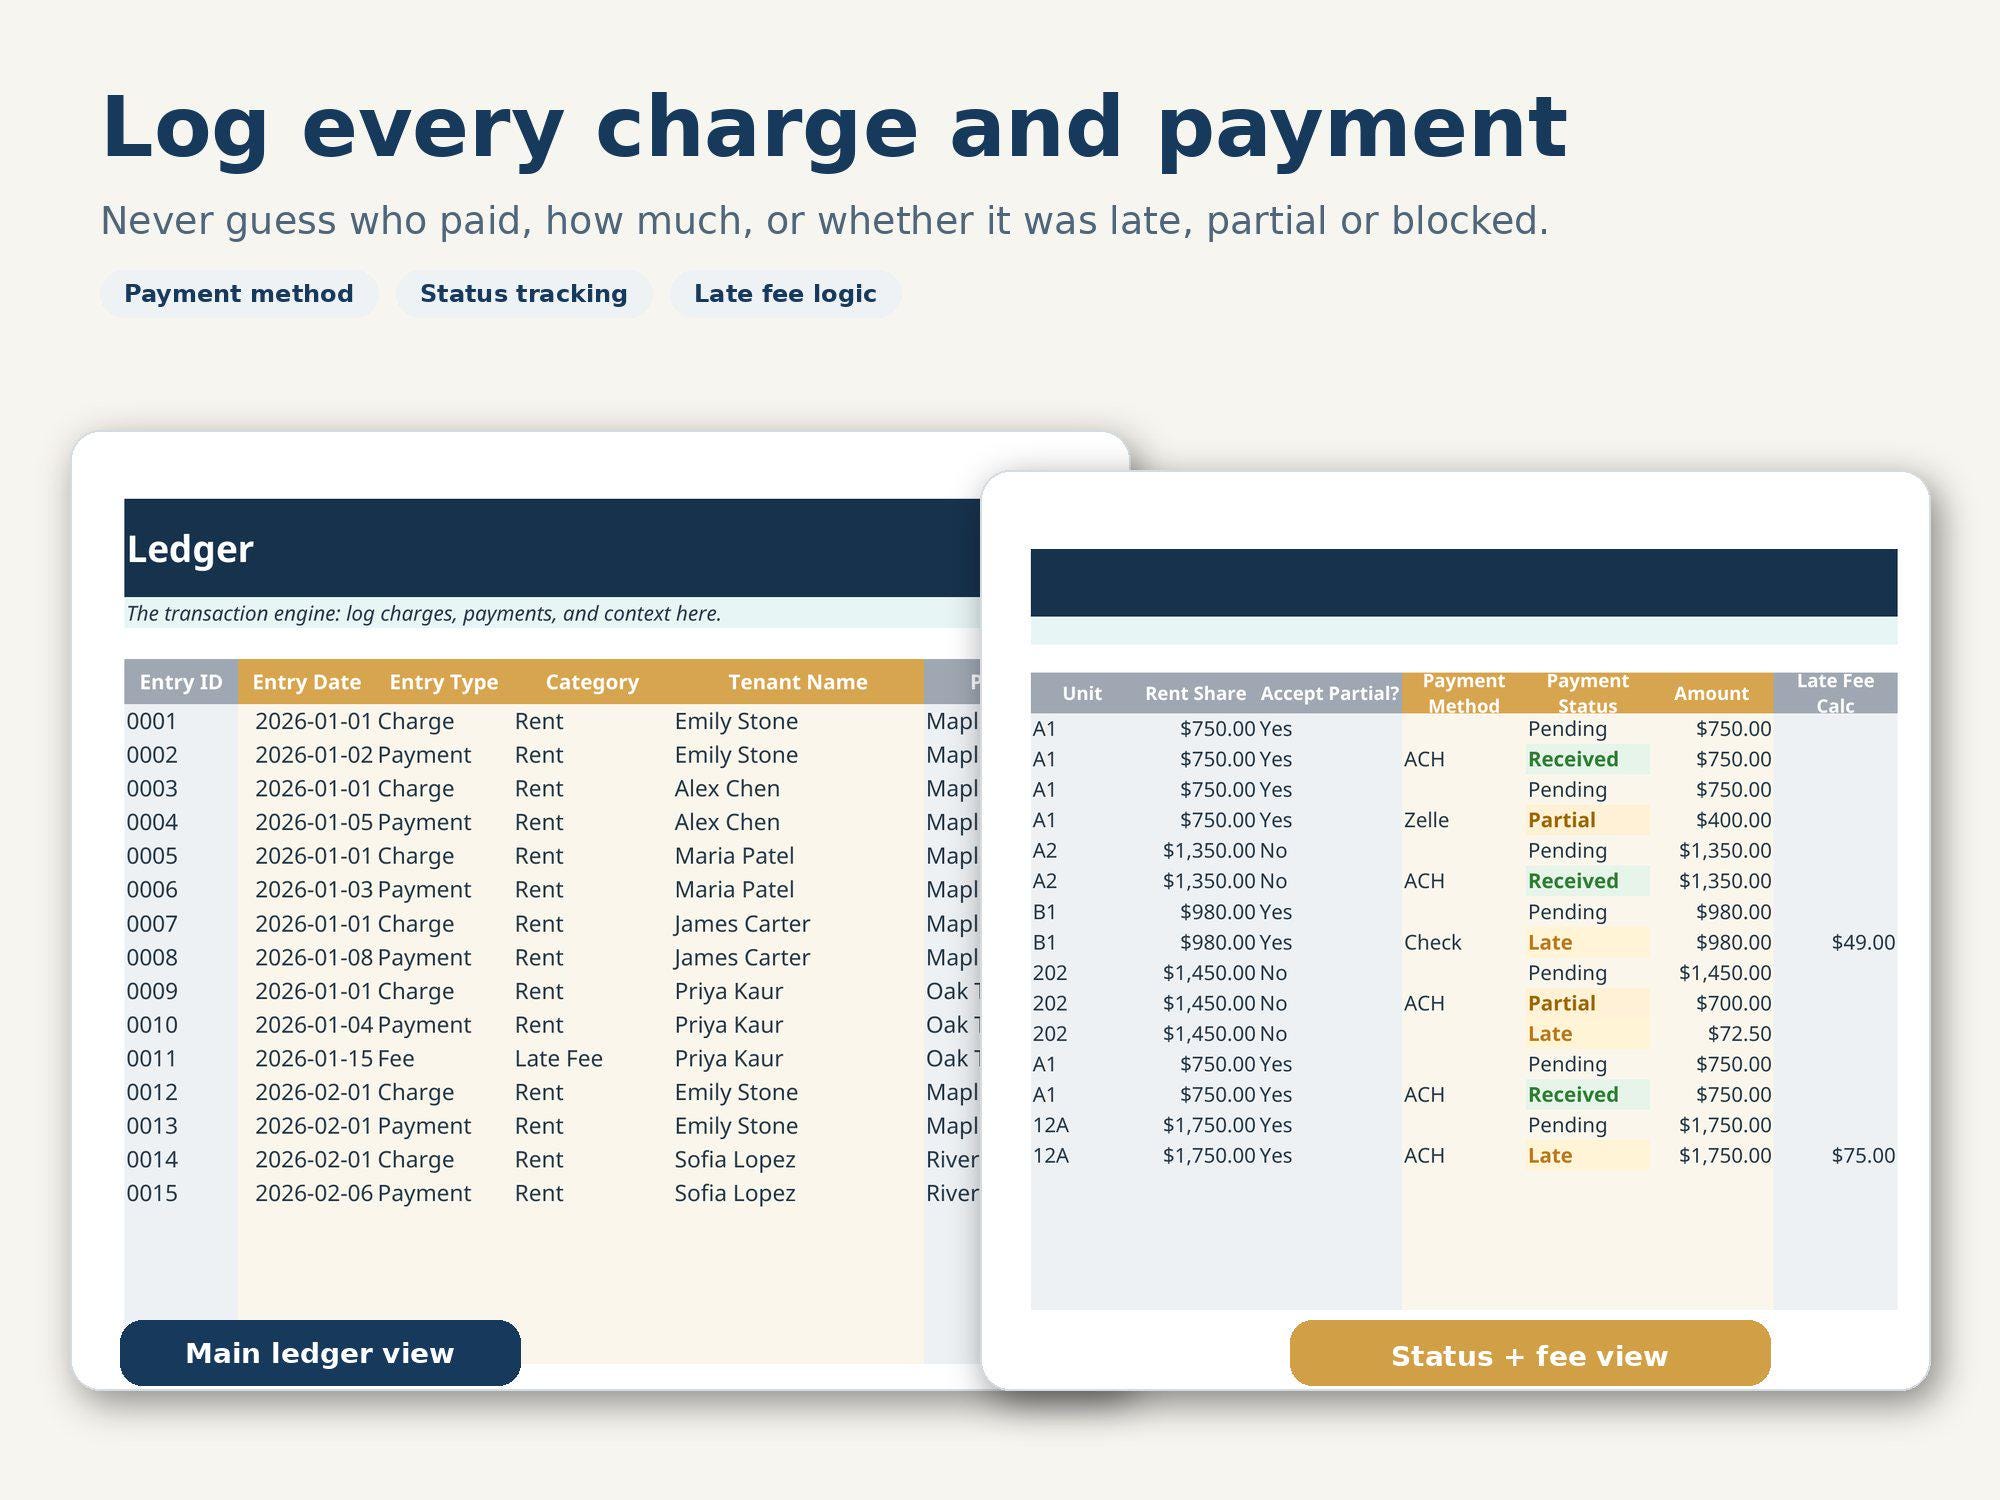2000x1500 pixels.
Task: Select the Entry Date column header
Action: point(307,682)
